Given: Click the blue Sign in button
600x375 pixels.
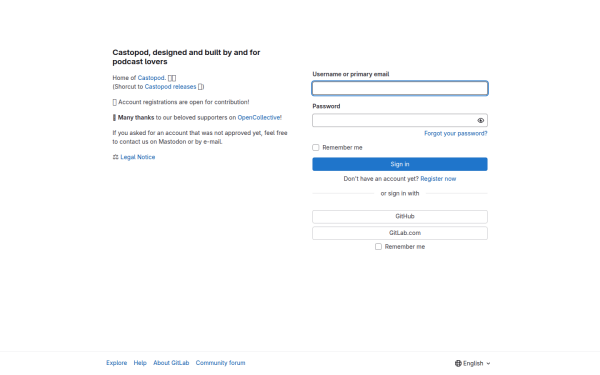Looking at the screenshot, I should pos(400,164).
